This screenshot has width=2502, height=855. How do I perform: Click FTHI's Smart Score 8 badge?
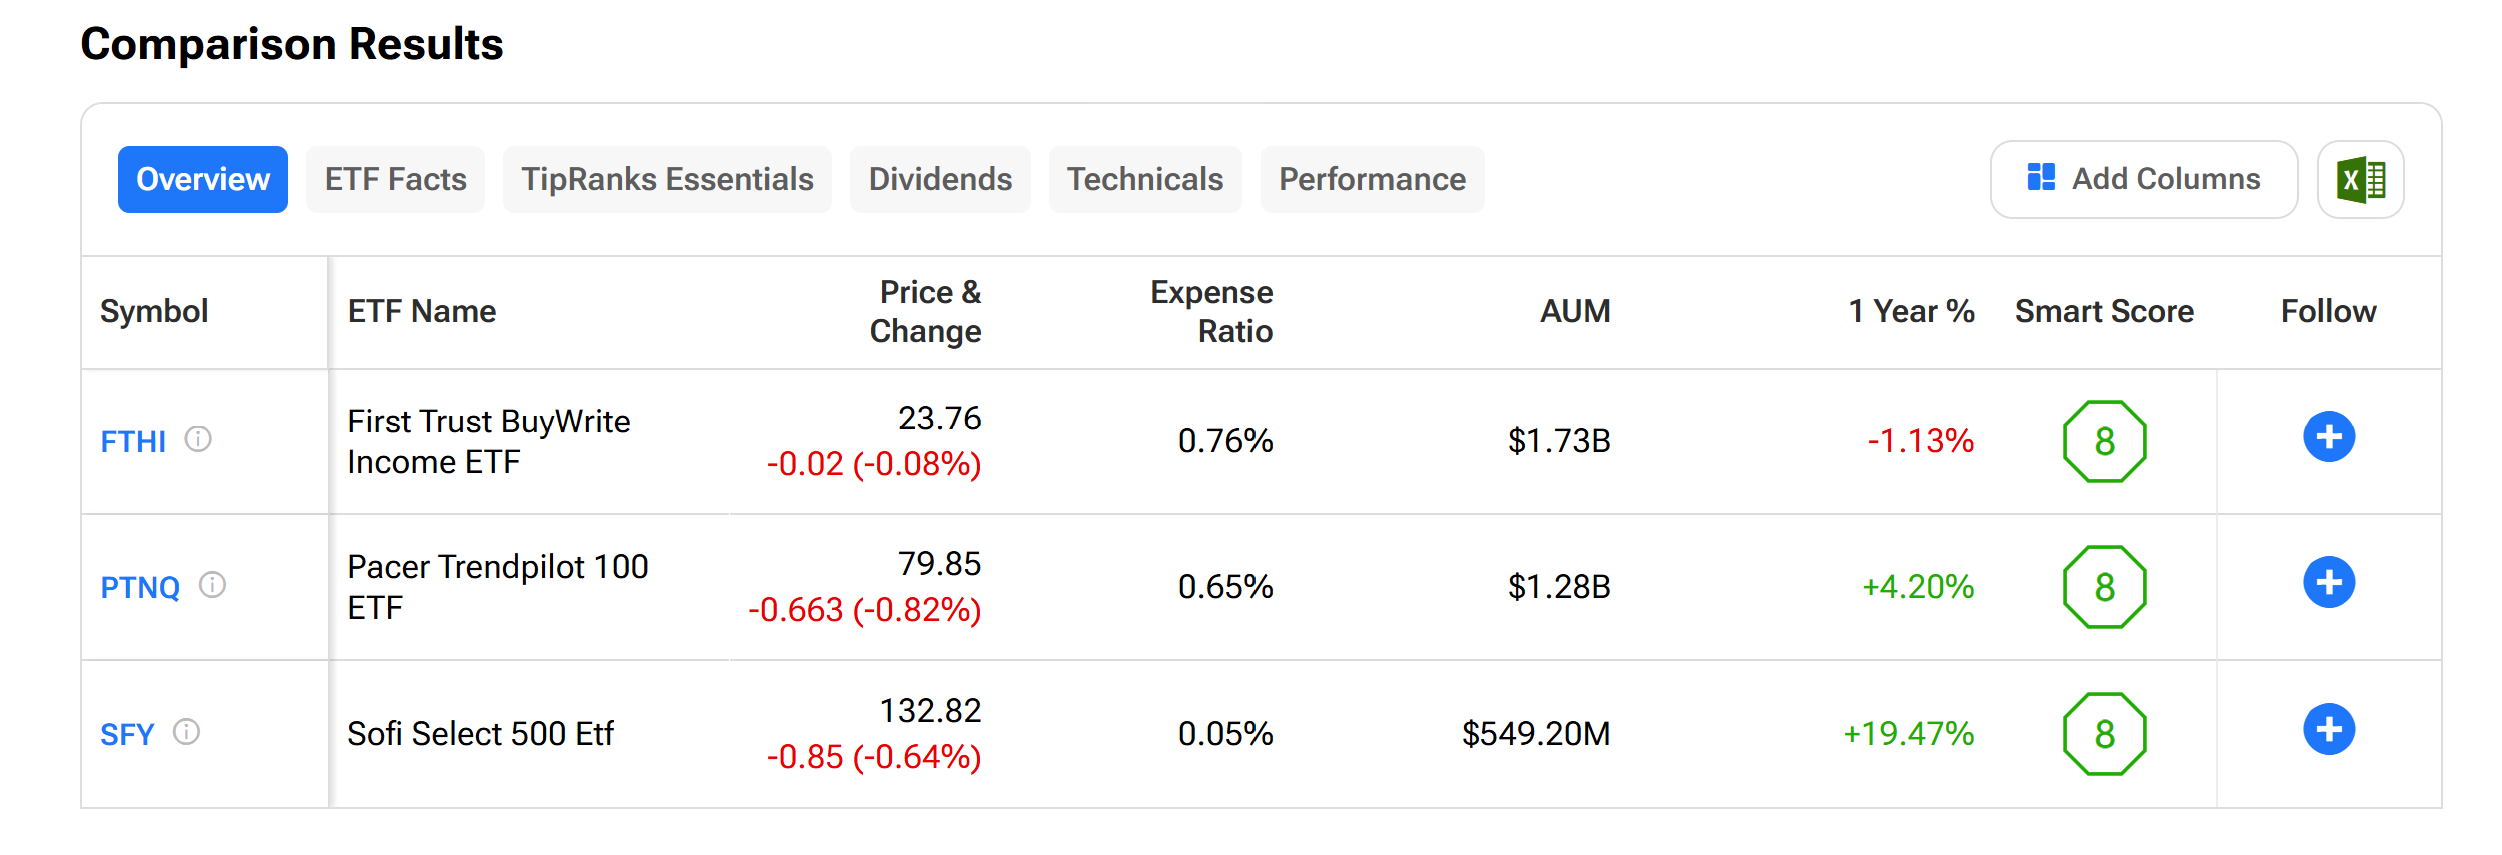[x=2104, y=441]
